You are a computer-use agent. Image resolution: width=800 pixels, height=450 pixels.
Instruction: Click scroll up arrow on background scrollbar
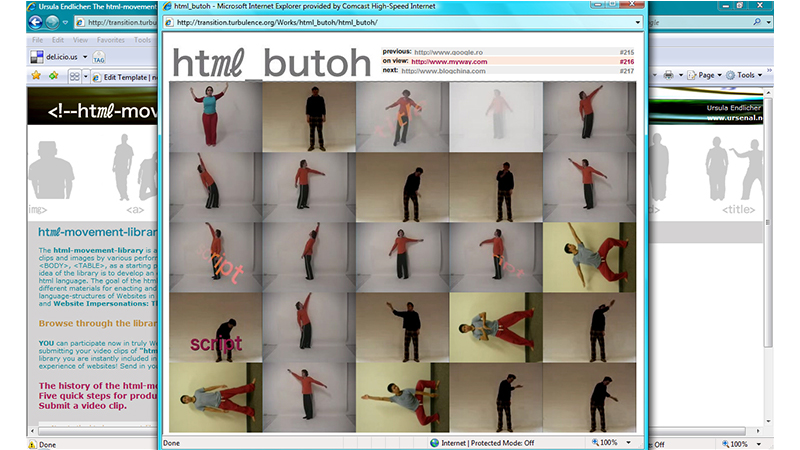point(768,92)
